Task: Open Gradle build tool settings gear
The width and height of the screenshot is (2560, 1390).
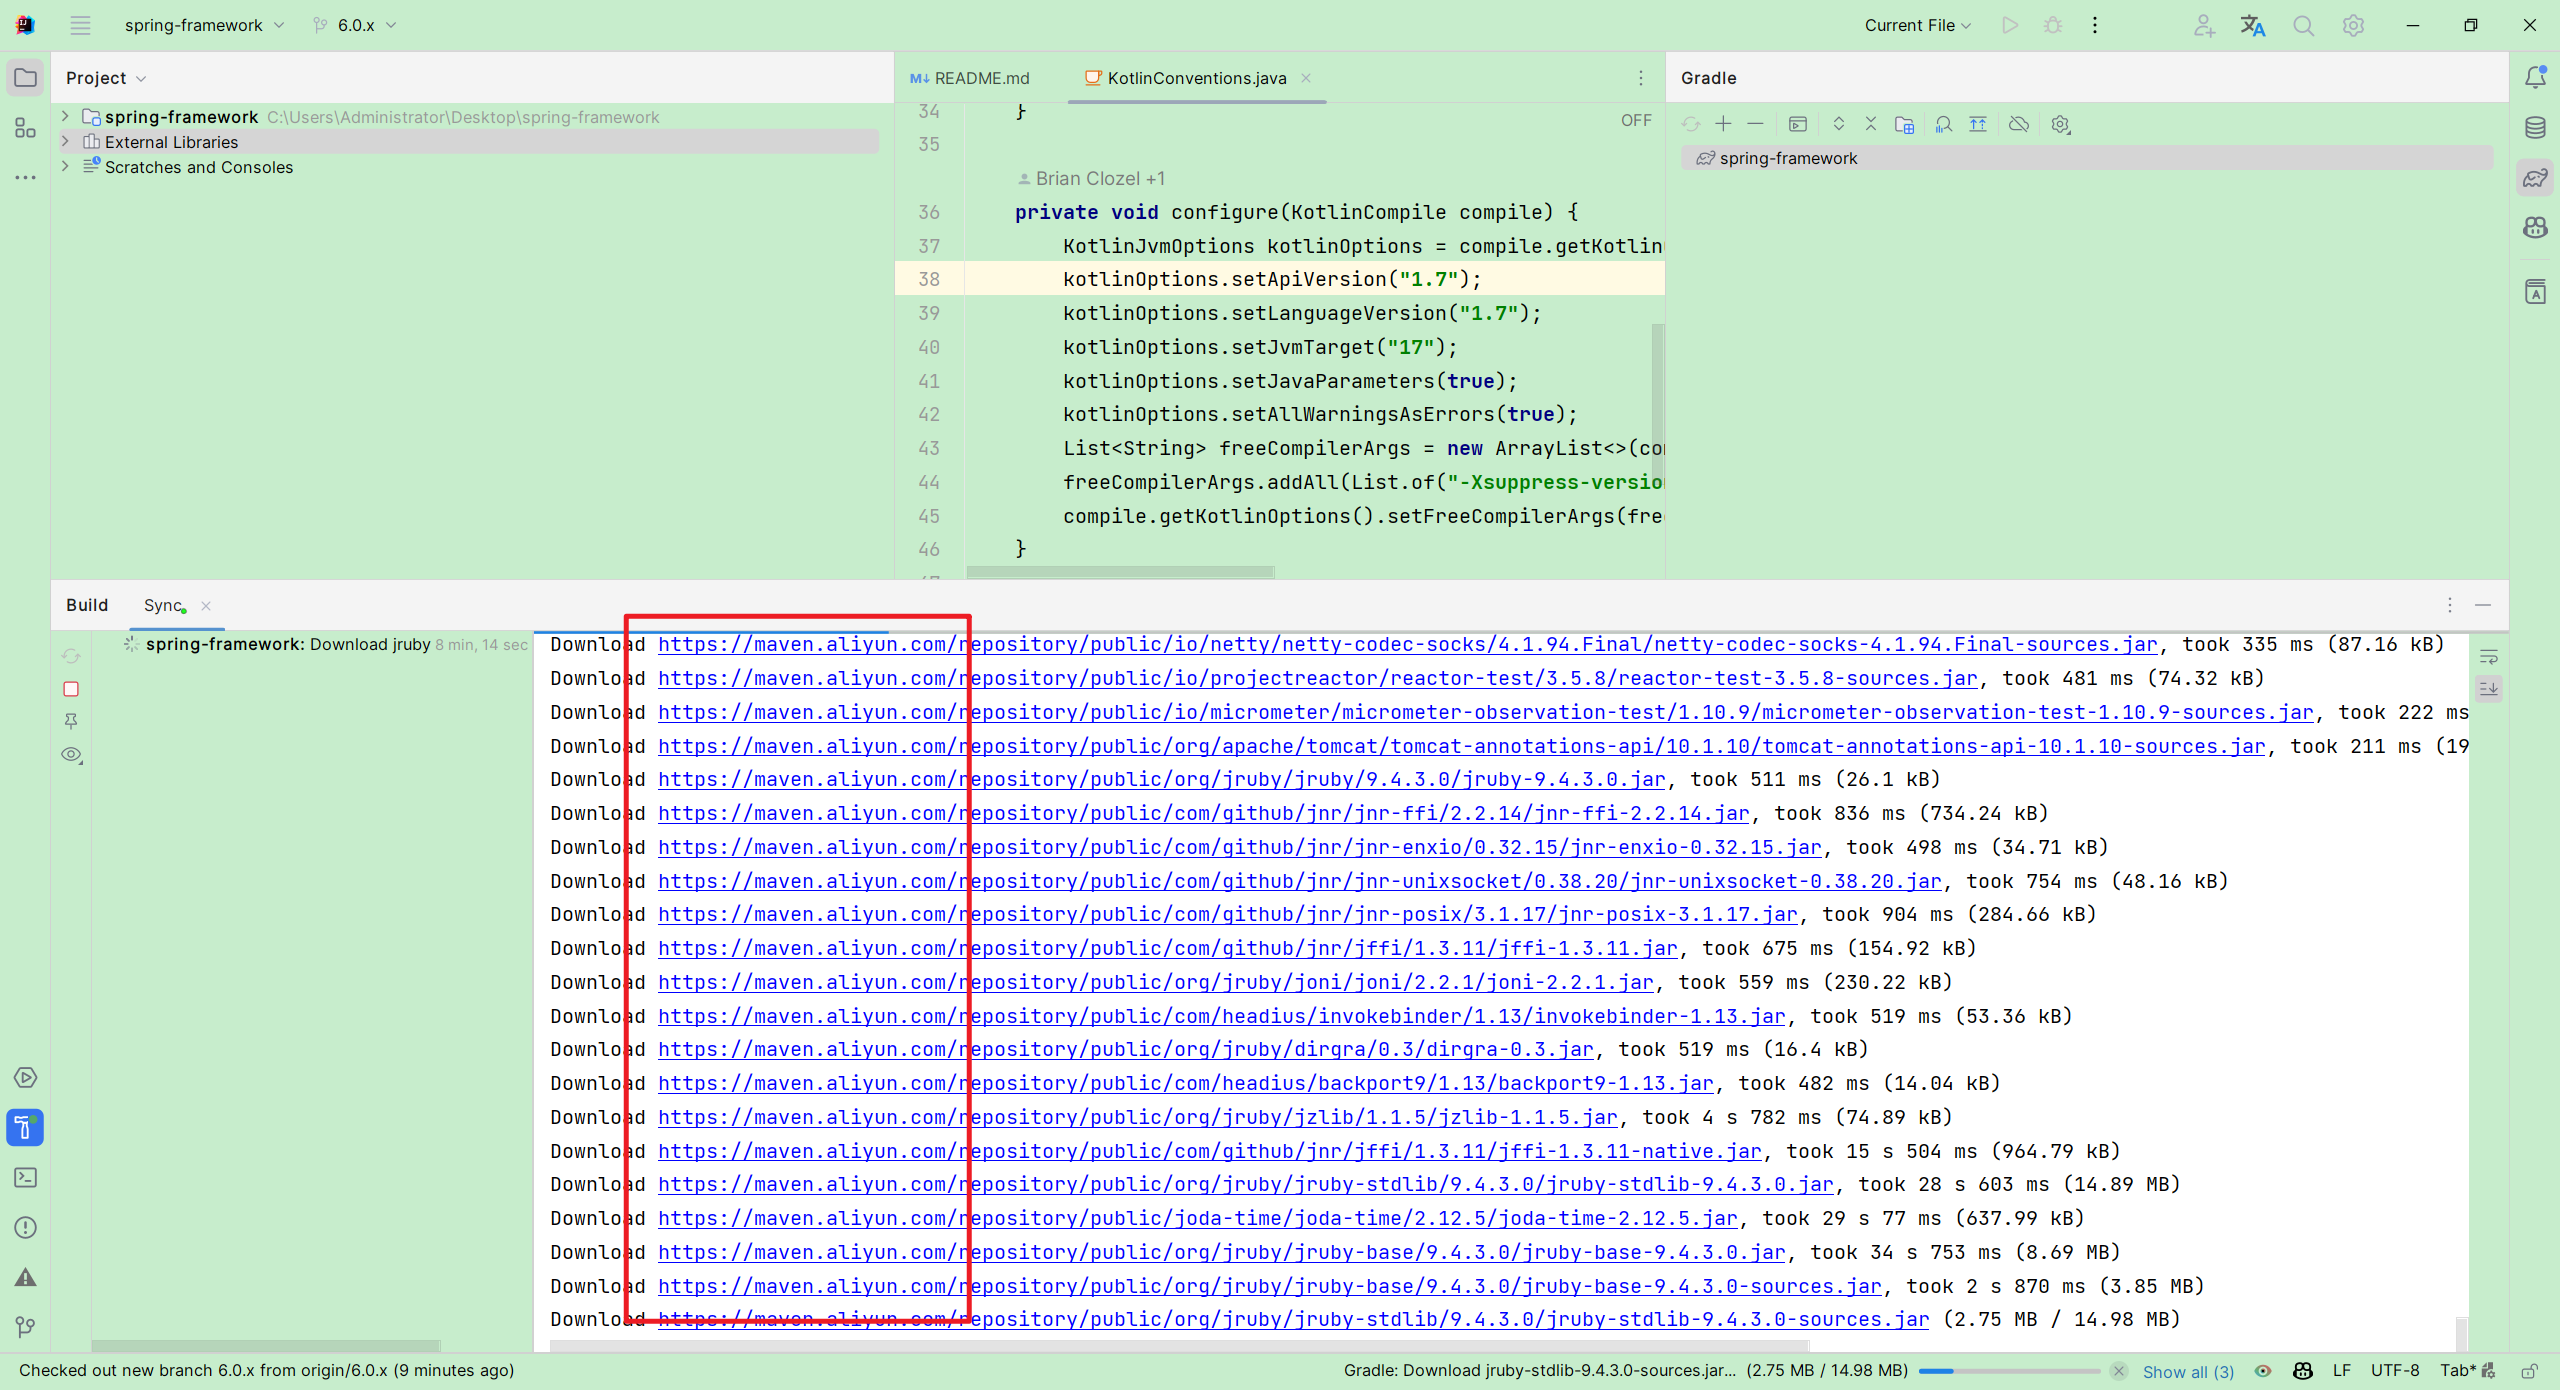Action: (2060, 124)
